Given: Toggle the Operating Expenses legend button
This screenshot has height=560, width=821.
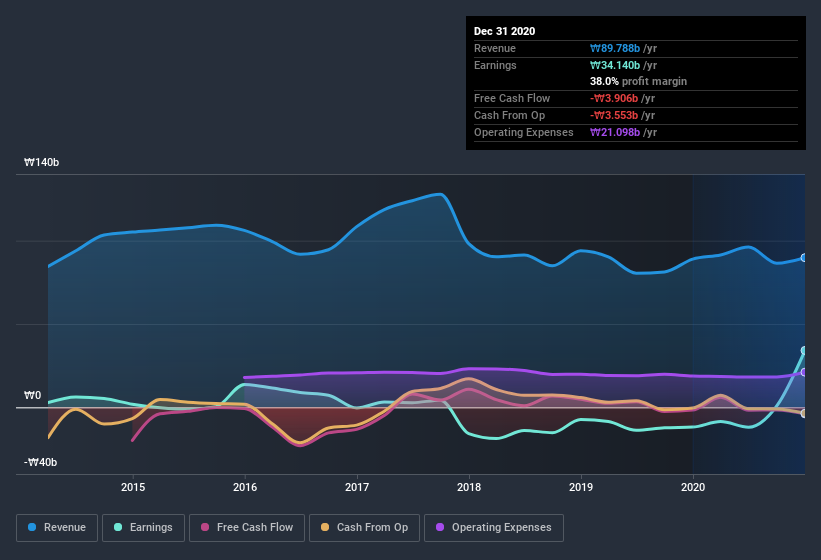Looking at the screenshot, I should (x=494, y=528).
